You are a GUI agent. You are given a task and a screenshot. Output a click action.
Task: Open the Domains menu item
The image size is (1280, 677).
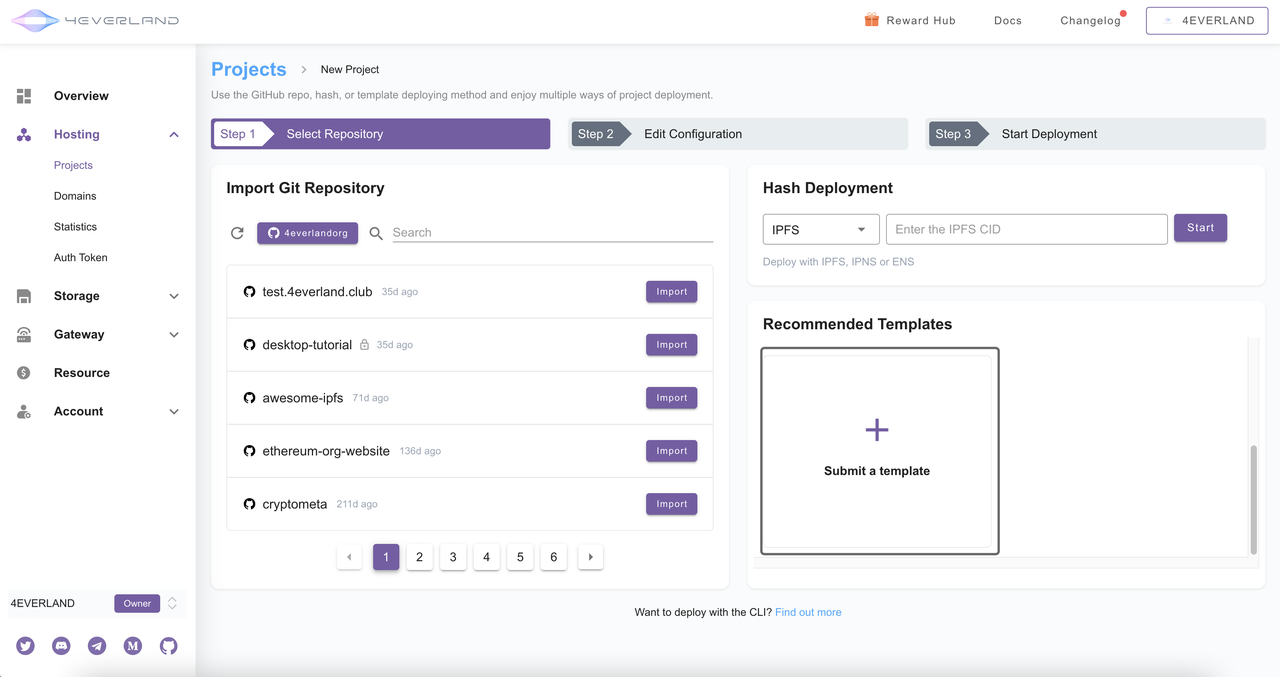(x=75, y=196)
